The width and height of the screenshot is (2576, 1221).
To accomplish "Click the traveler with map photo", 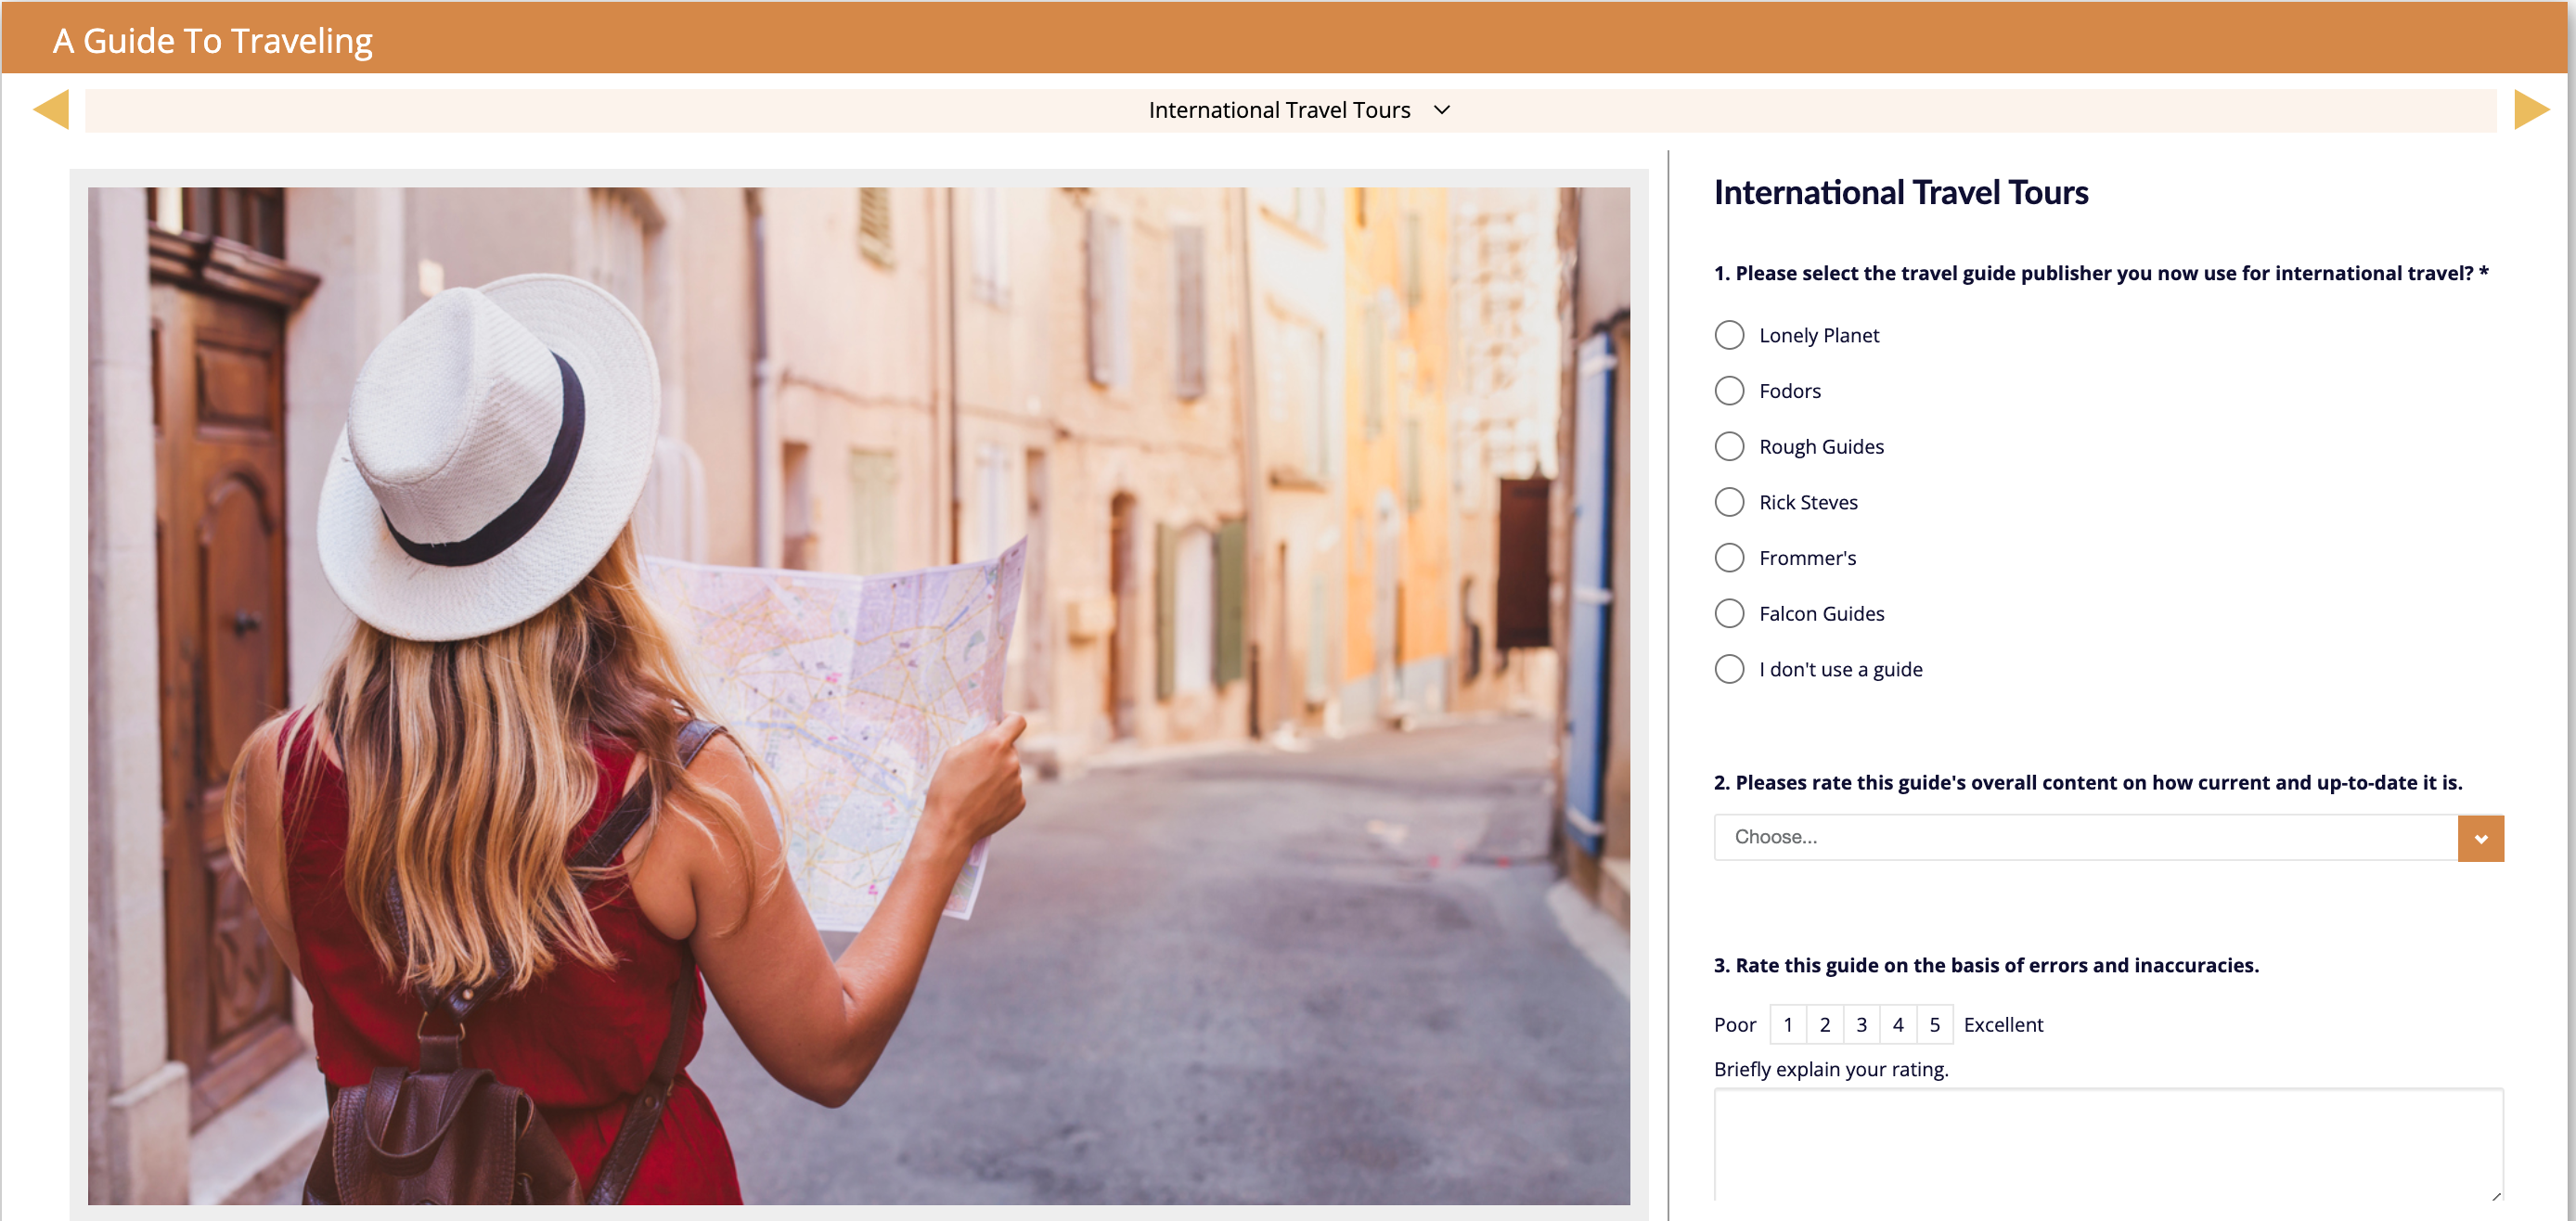I will pyautogui.click(x=858, y=695).
